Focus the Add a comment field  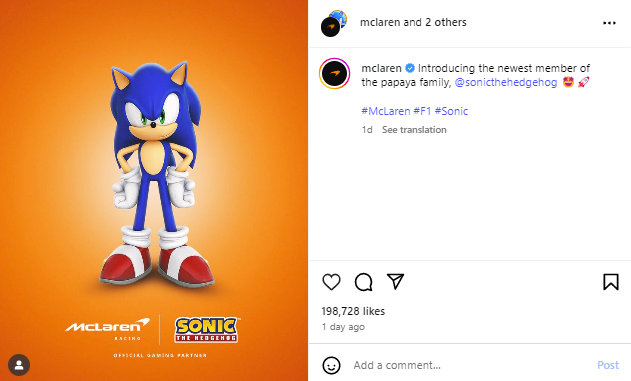(x=471, y=365)
